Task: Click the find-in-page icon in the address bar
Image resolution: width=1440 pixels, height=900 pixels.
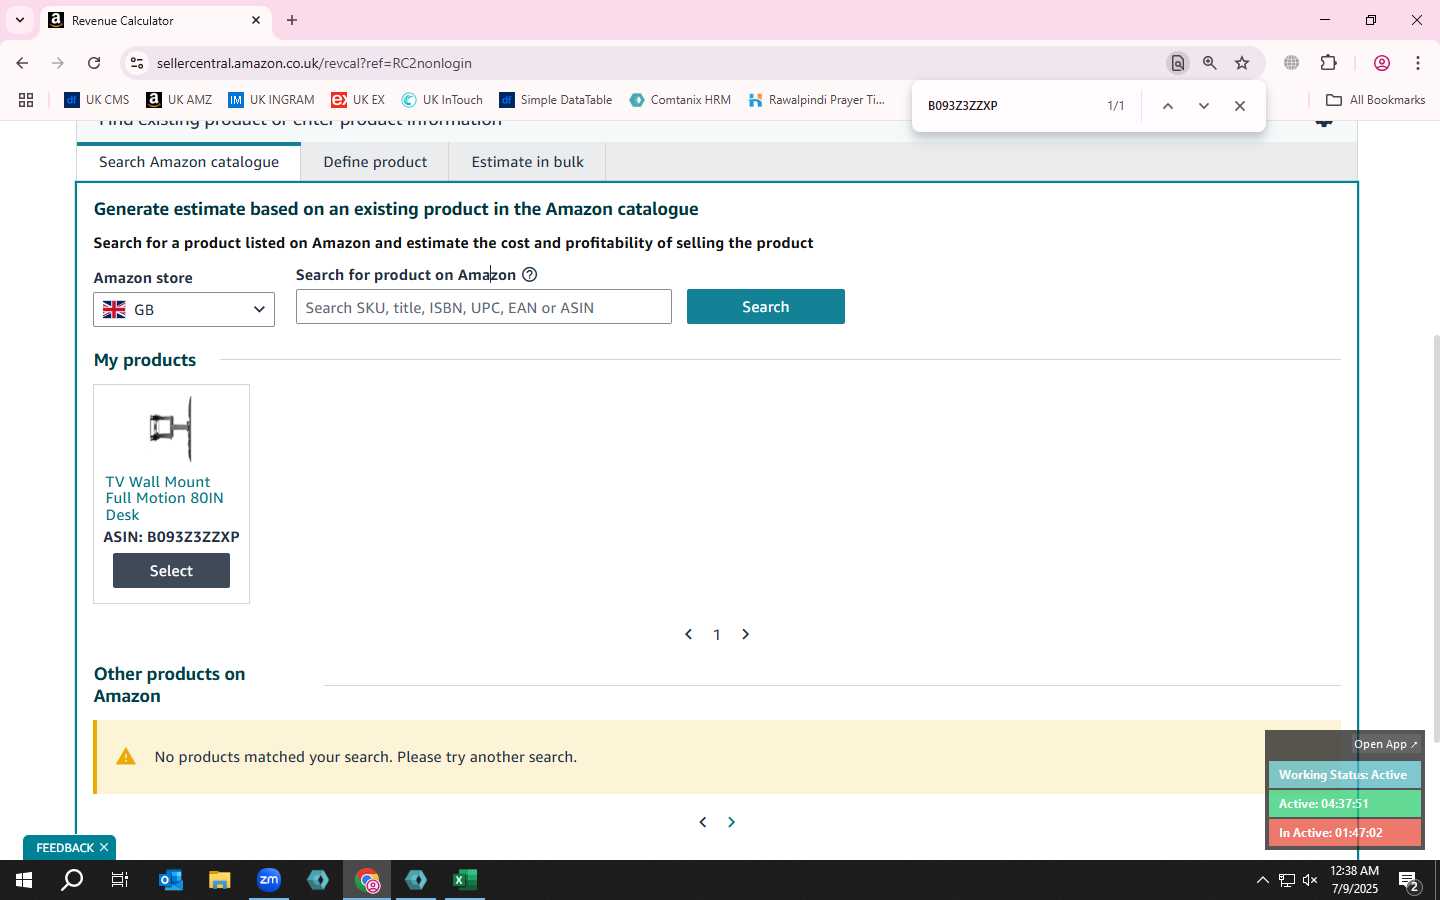Action: pyautogui.click(x=1178, y=63)
